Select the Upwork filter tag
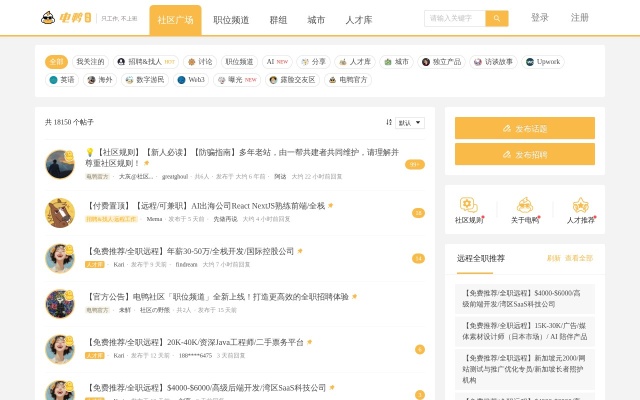The image size is (640, 400). [543, 61]
